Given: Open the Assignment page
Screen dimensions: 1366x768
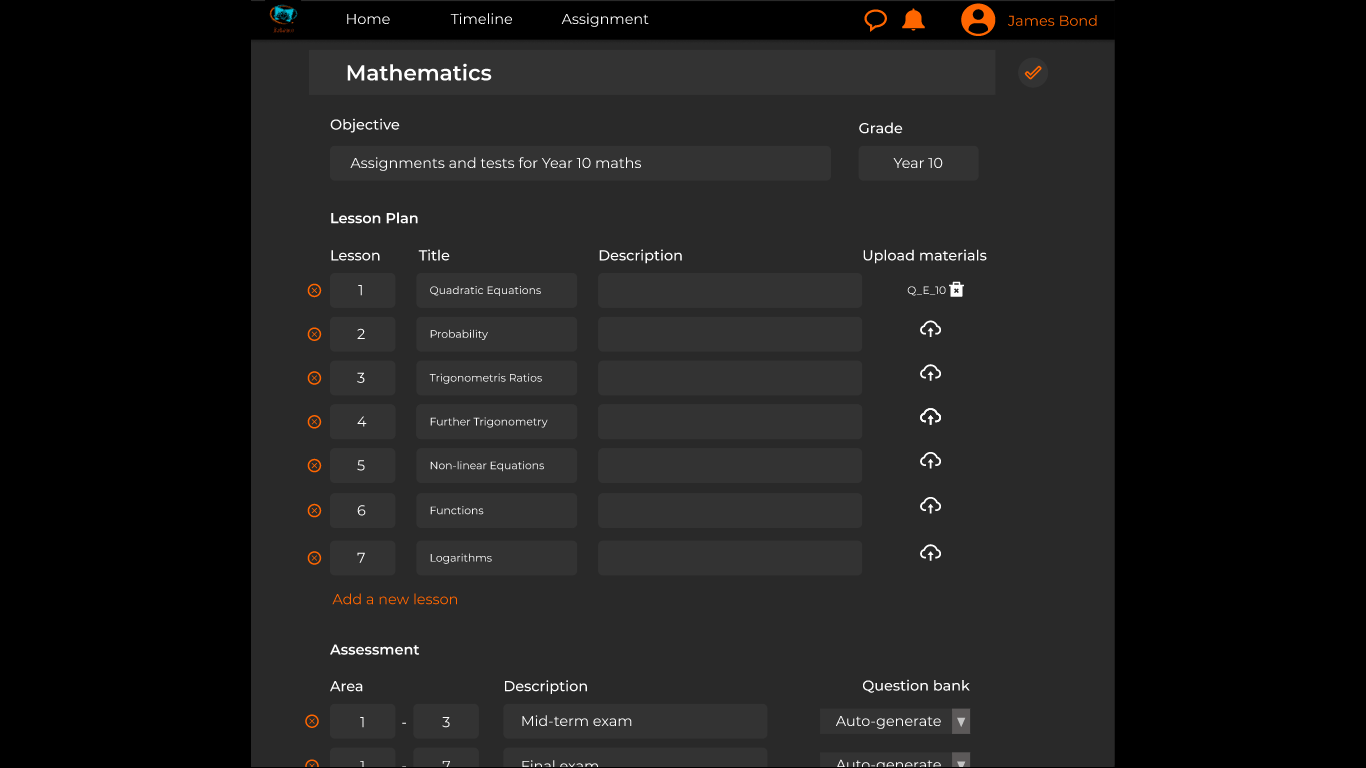Looking at the screenshot, I should tap(605, 19).
